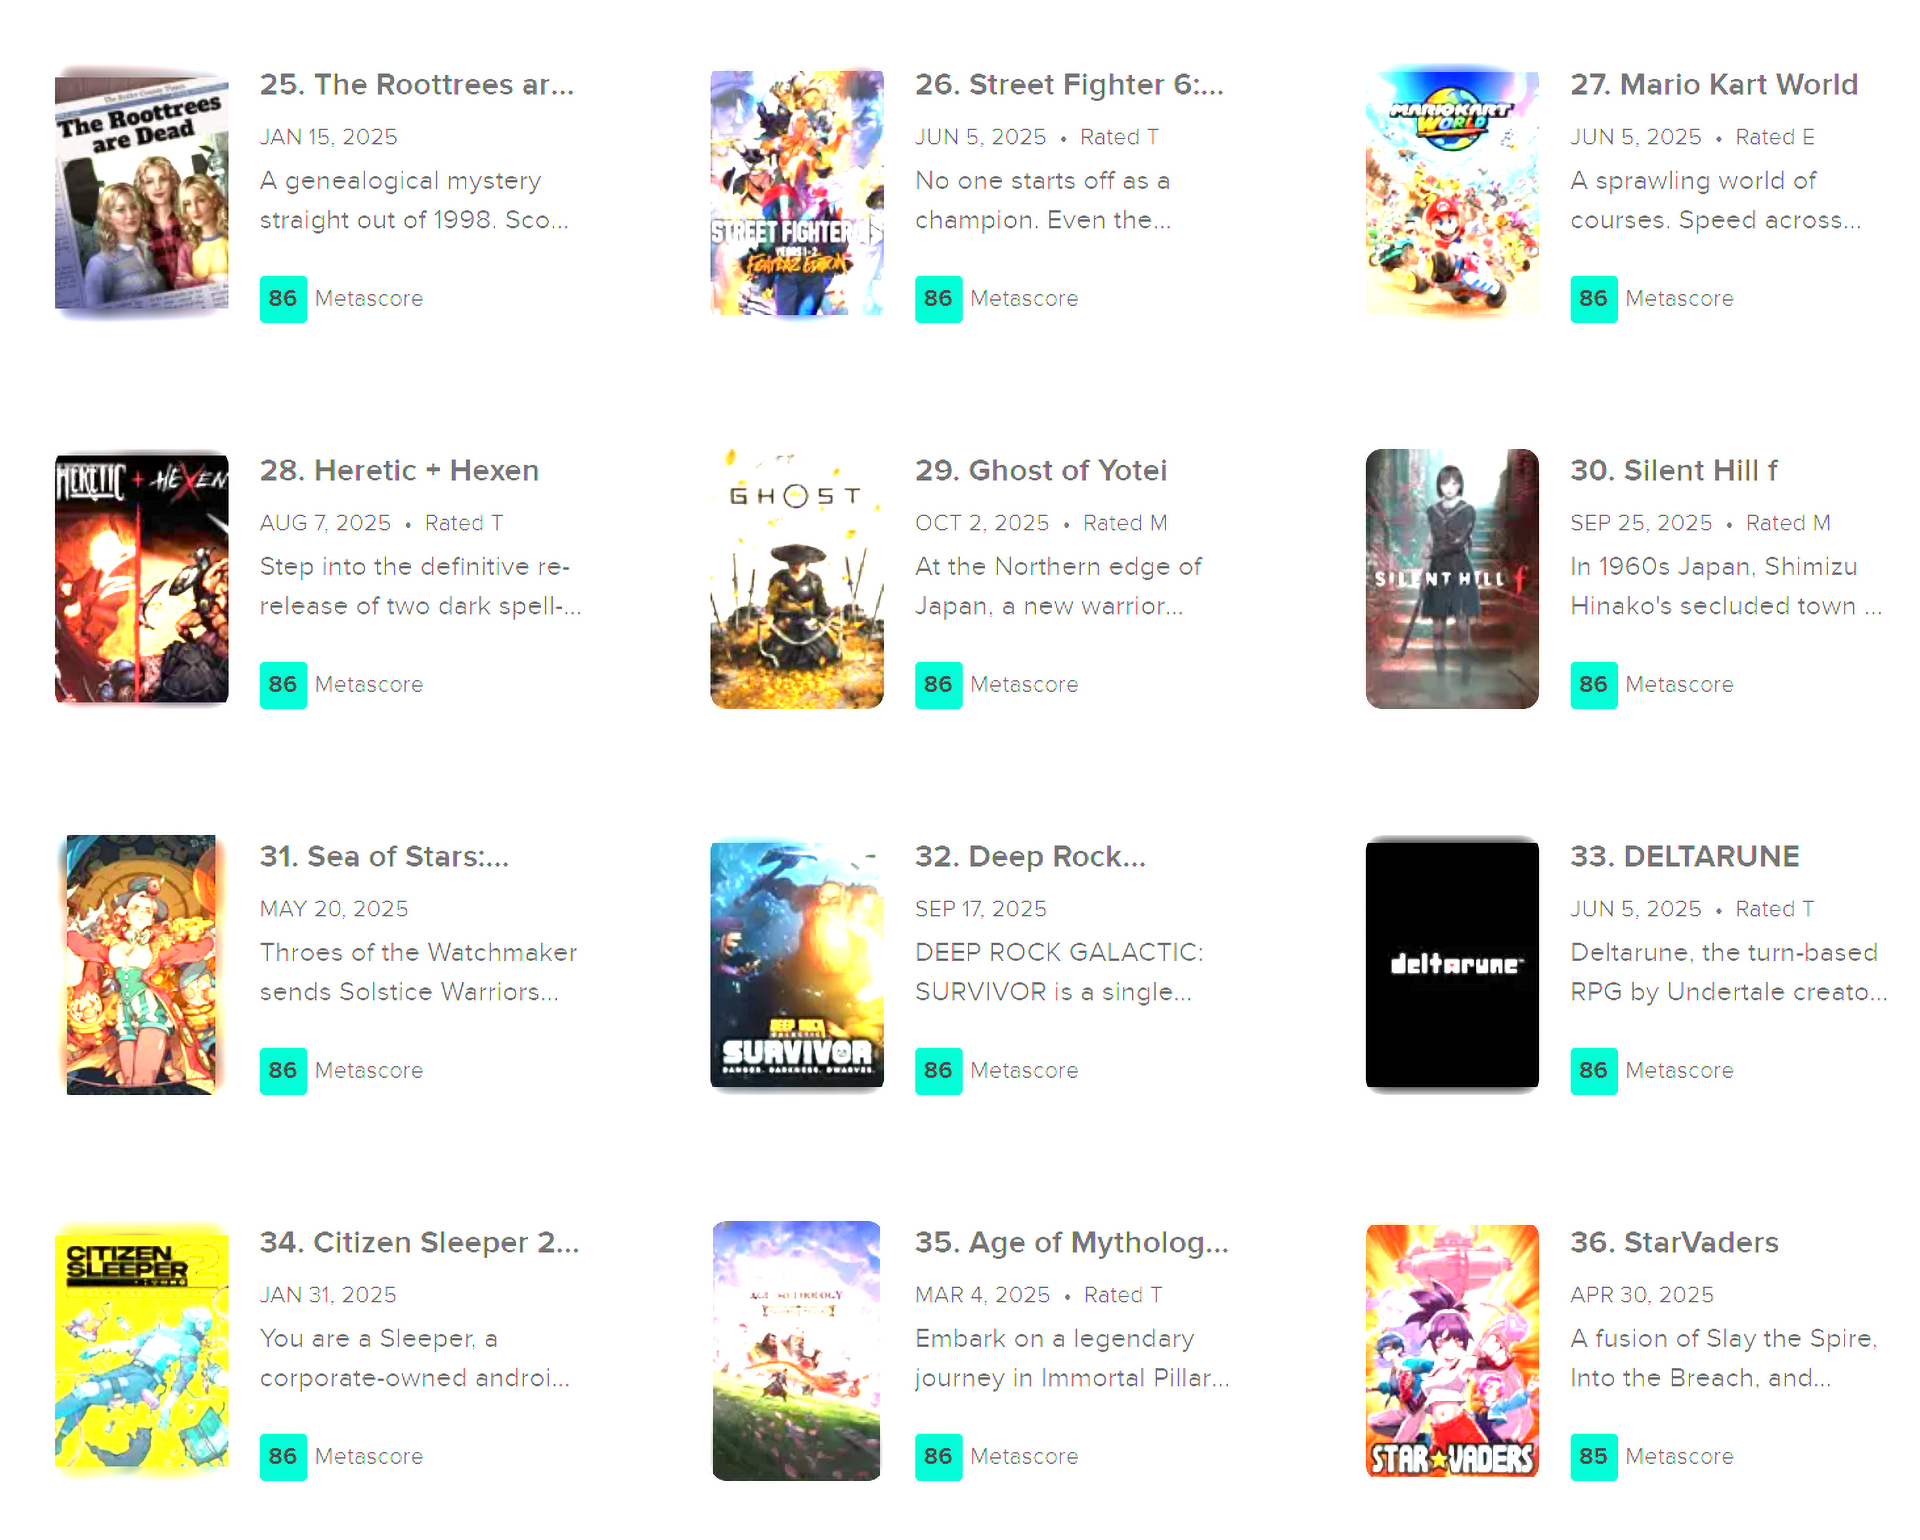1920x1540 pixels.
Task: Click the 86 Metascore badge for Citizen Sleeper 2
Action: 283,1457
